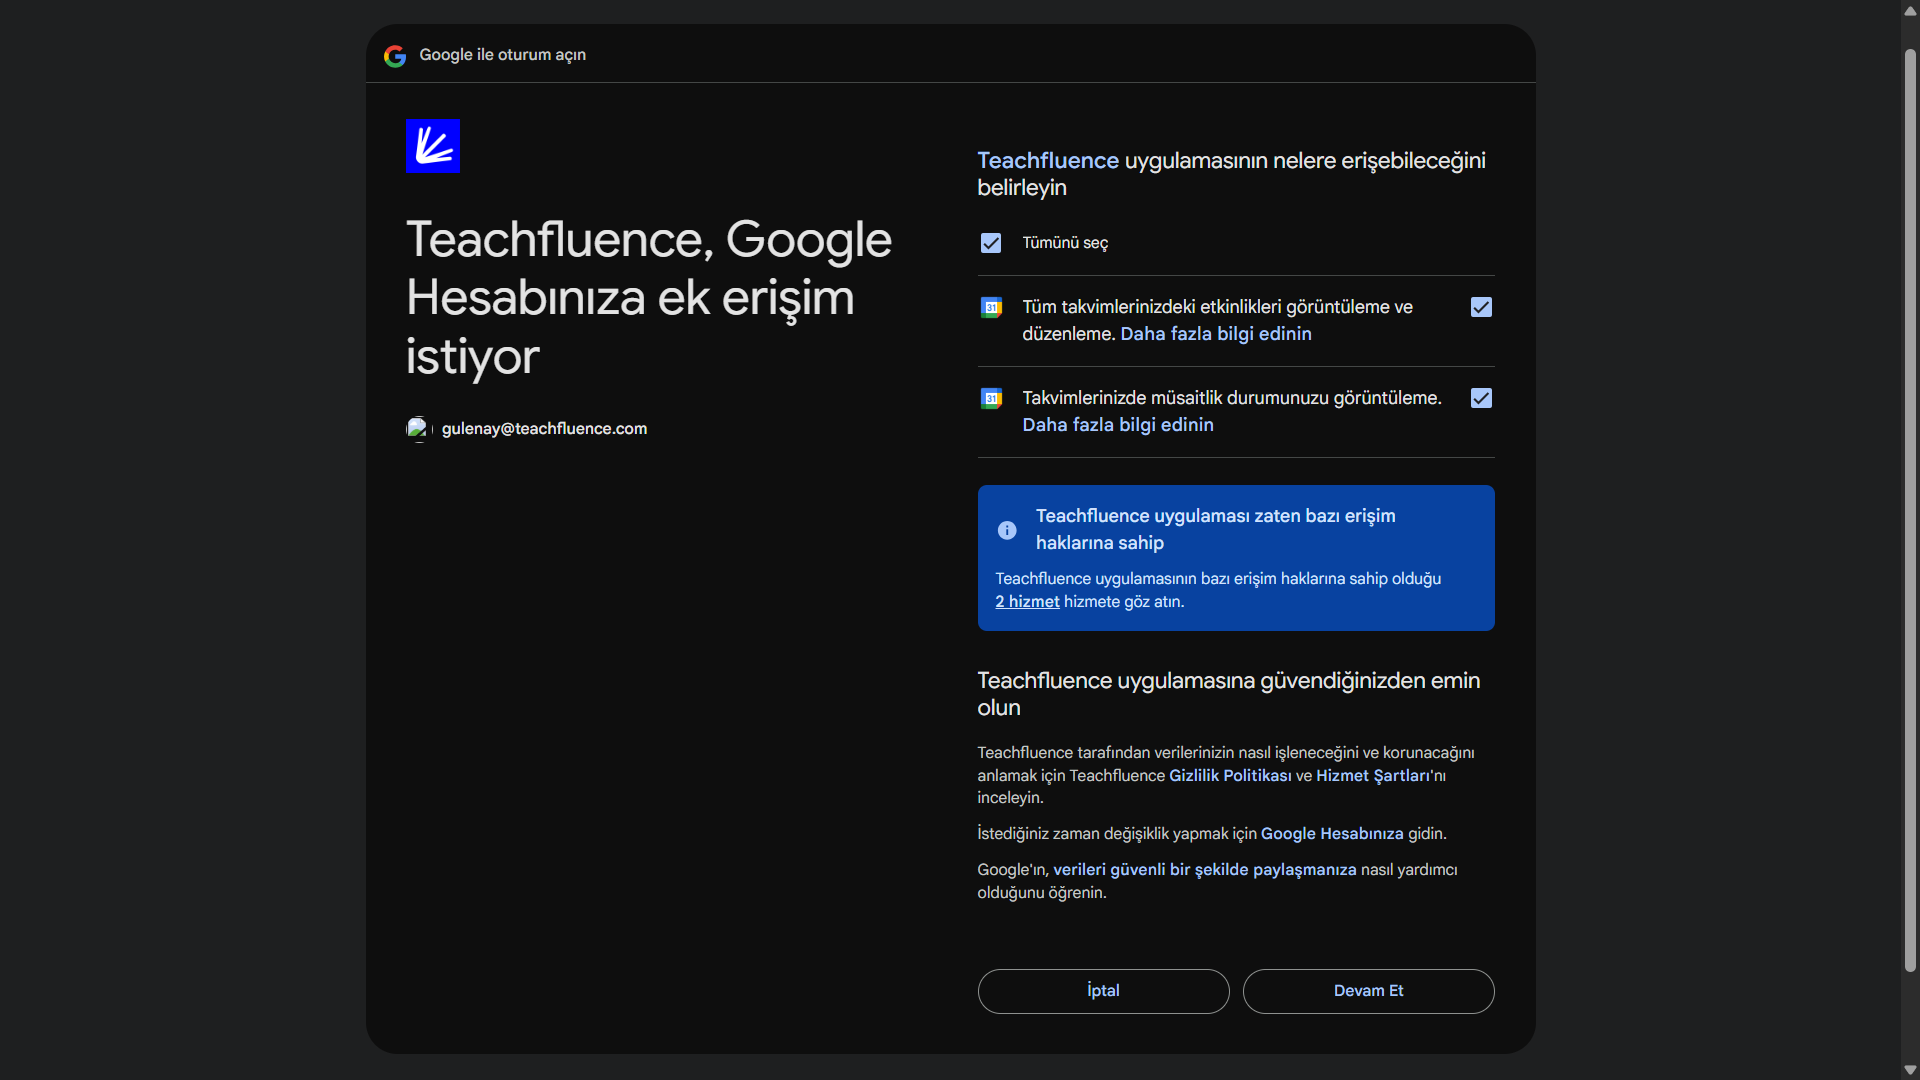
Task: Click the account avatar beside gulenay@teachfluence.com
Action: tap(418, 429)
